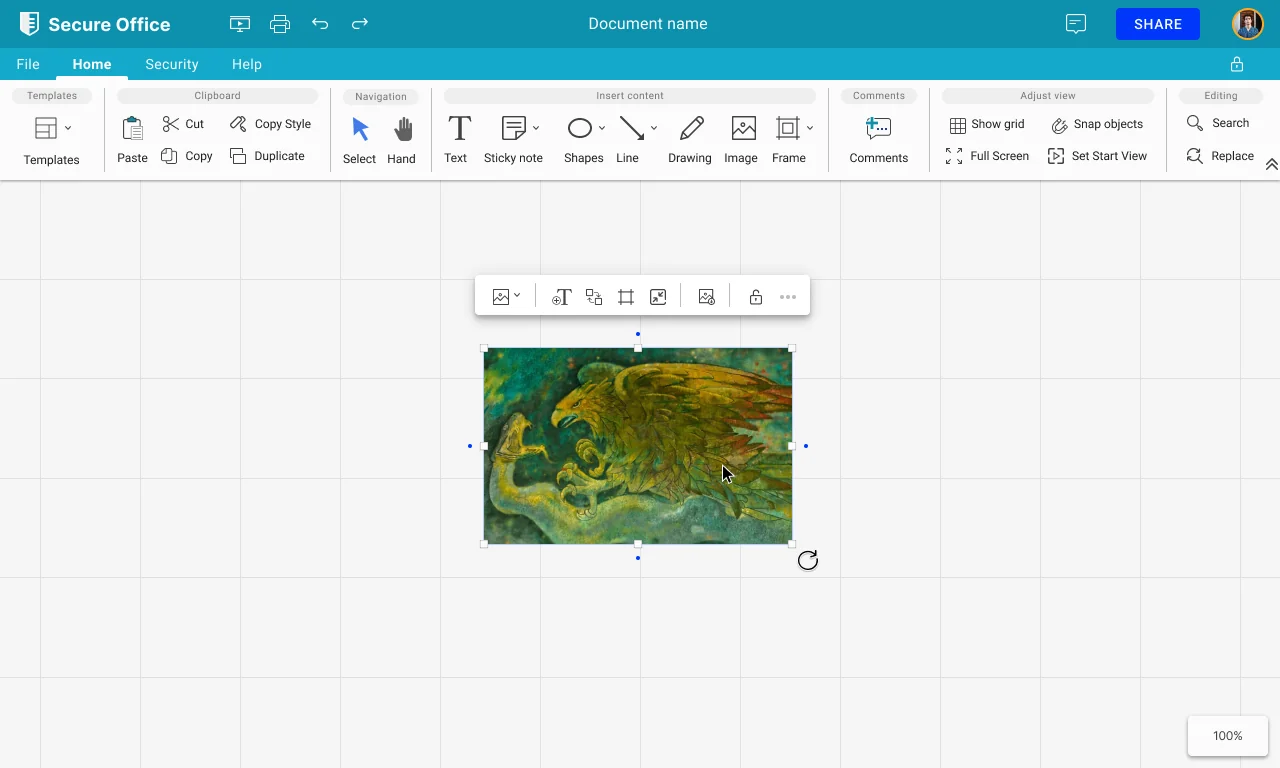Click the SHARE button
The image size is (1280, 768).
[x=1158, y=24]
